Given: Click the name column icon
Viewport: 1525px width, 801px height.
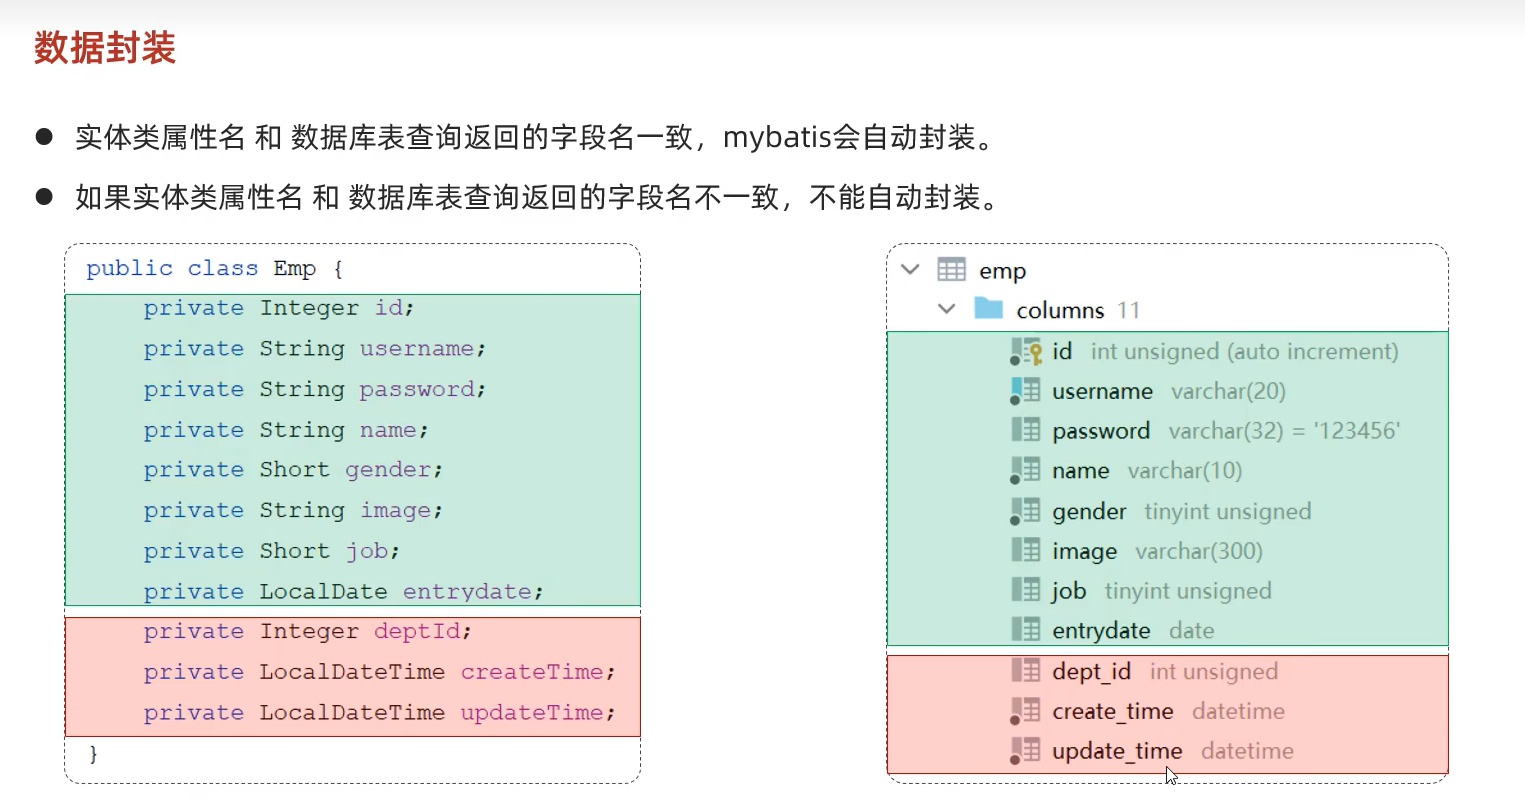Looking at the screenshot, I should [x=1026, y=470].
